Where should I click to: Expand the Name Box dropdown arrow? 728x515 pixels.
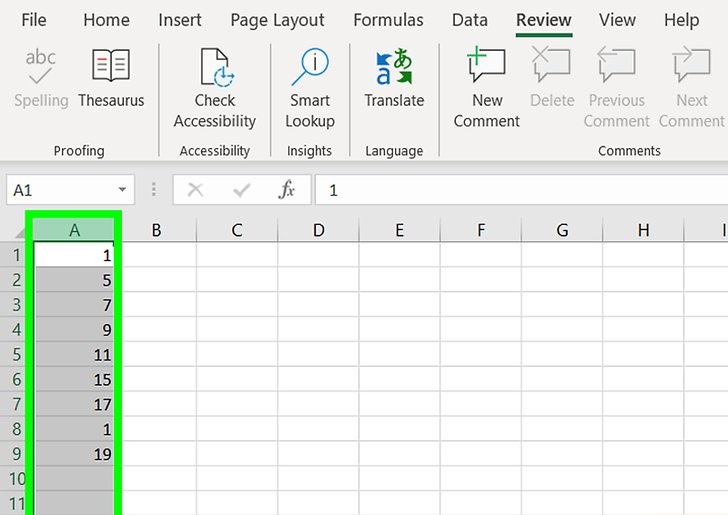123,190
